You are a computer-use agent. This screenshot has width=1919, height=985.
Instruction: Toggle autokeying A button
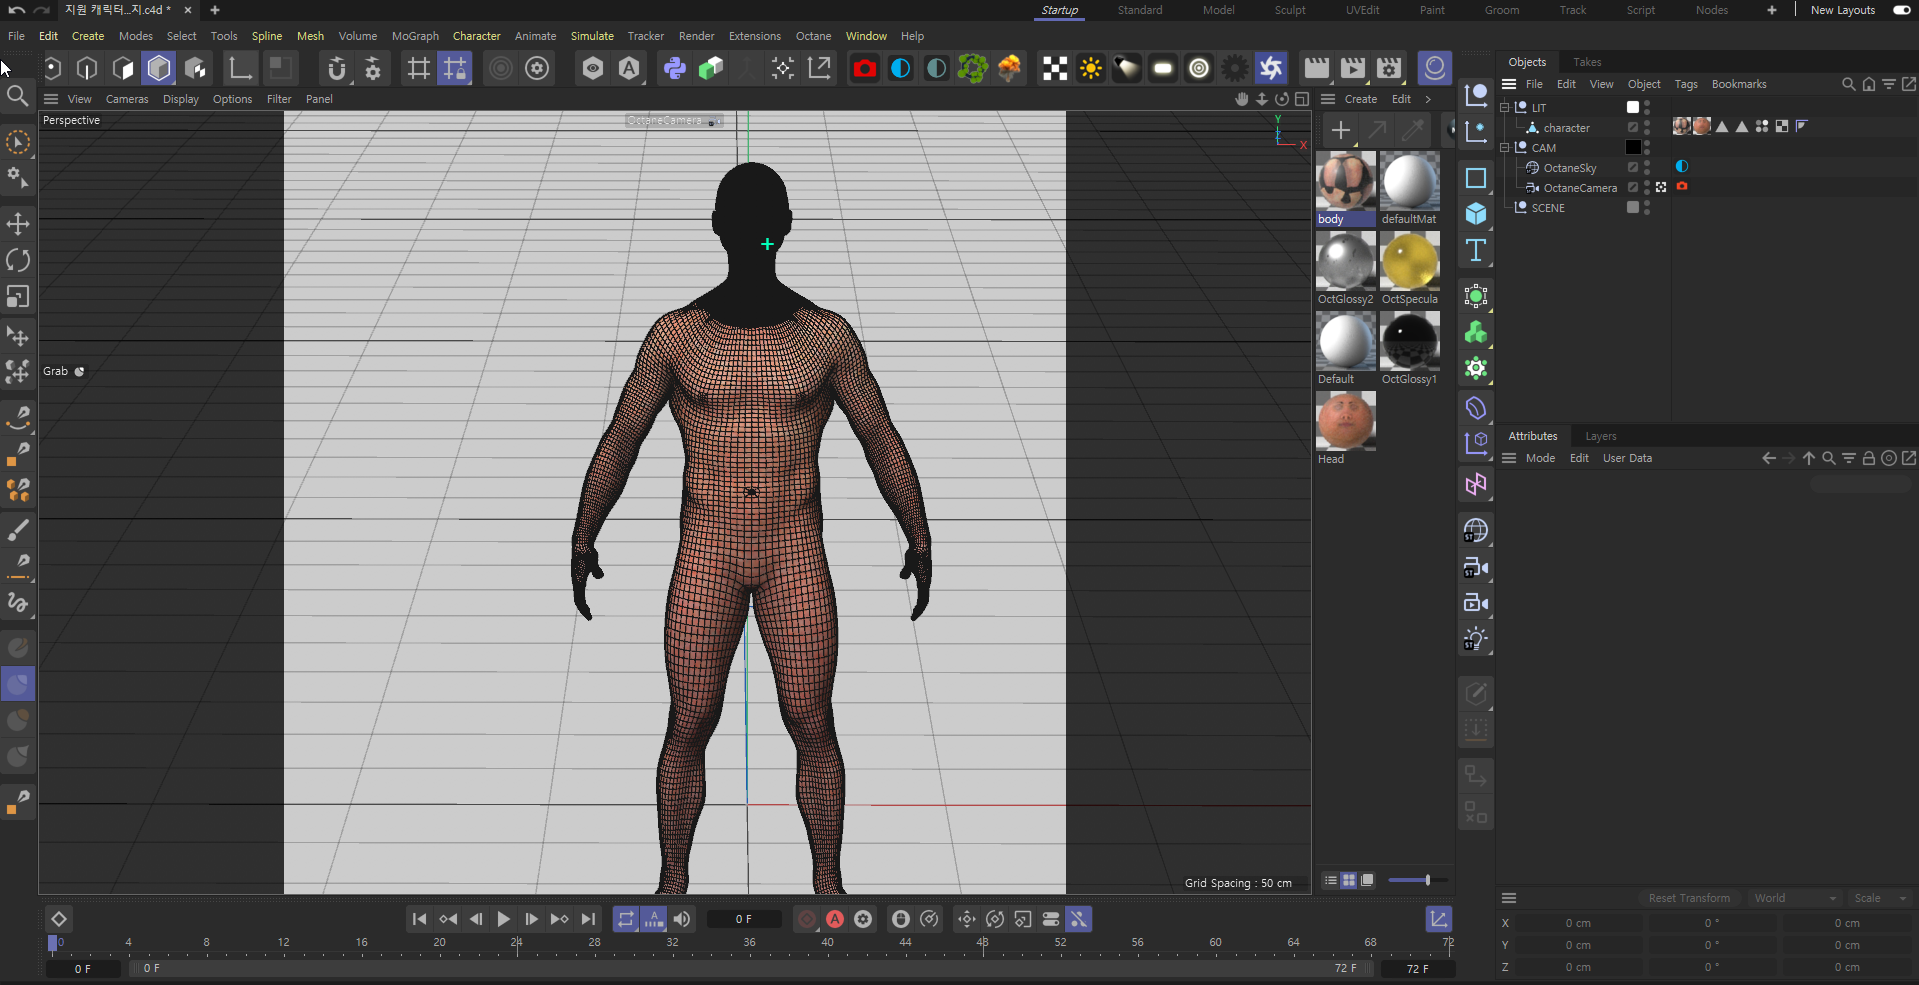pos(835,919)
